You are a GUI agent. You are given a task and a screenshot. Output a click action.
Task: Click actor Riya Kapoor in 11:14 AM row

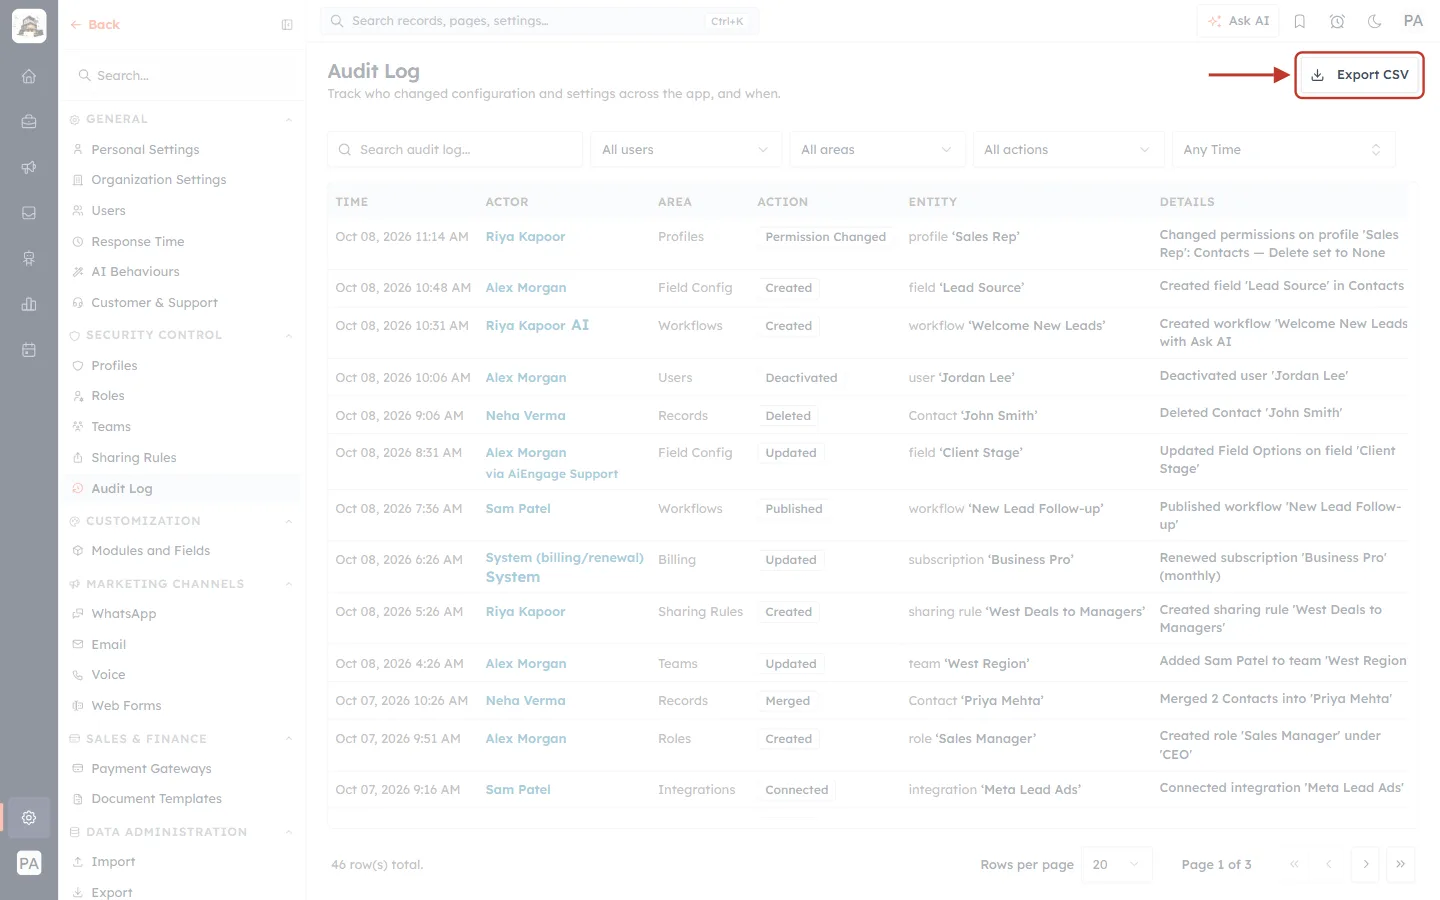point(525,237)
